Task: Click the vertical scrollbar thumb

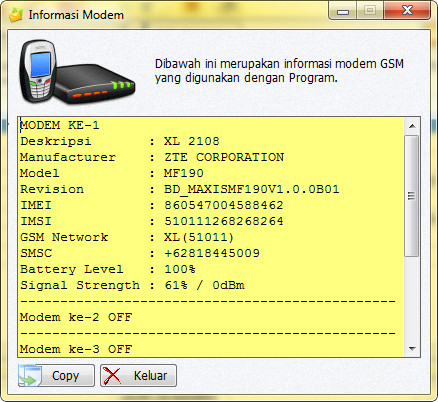Action: pos(412,196)
